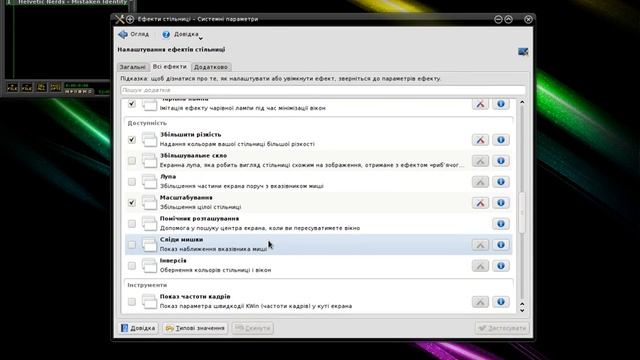640x360 pixels.
Task: Show info for magic lamp minimize effect
Action: (500, 104)
